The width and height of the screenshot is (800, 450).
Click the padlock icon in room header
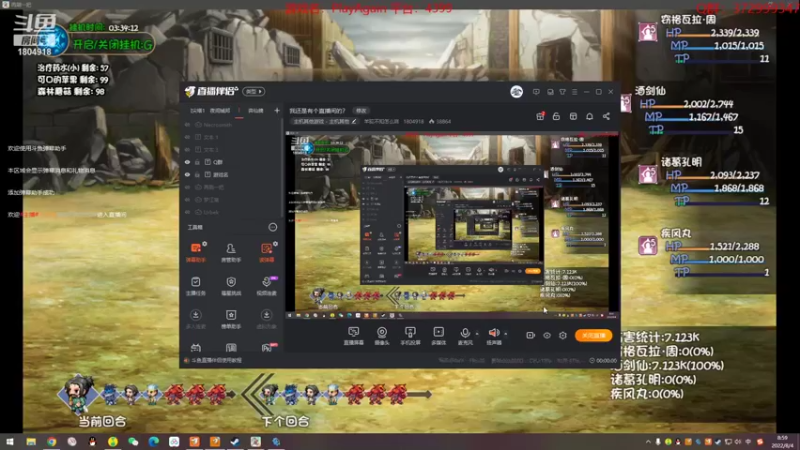click(x=556, y=116)
